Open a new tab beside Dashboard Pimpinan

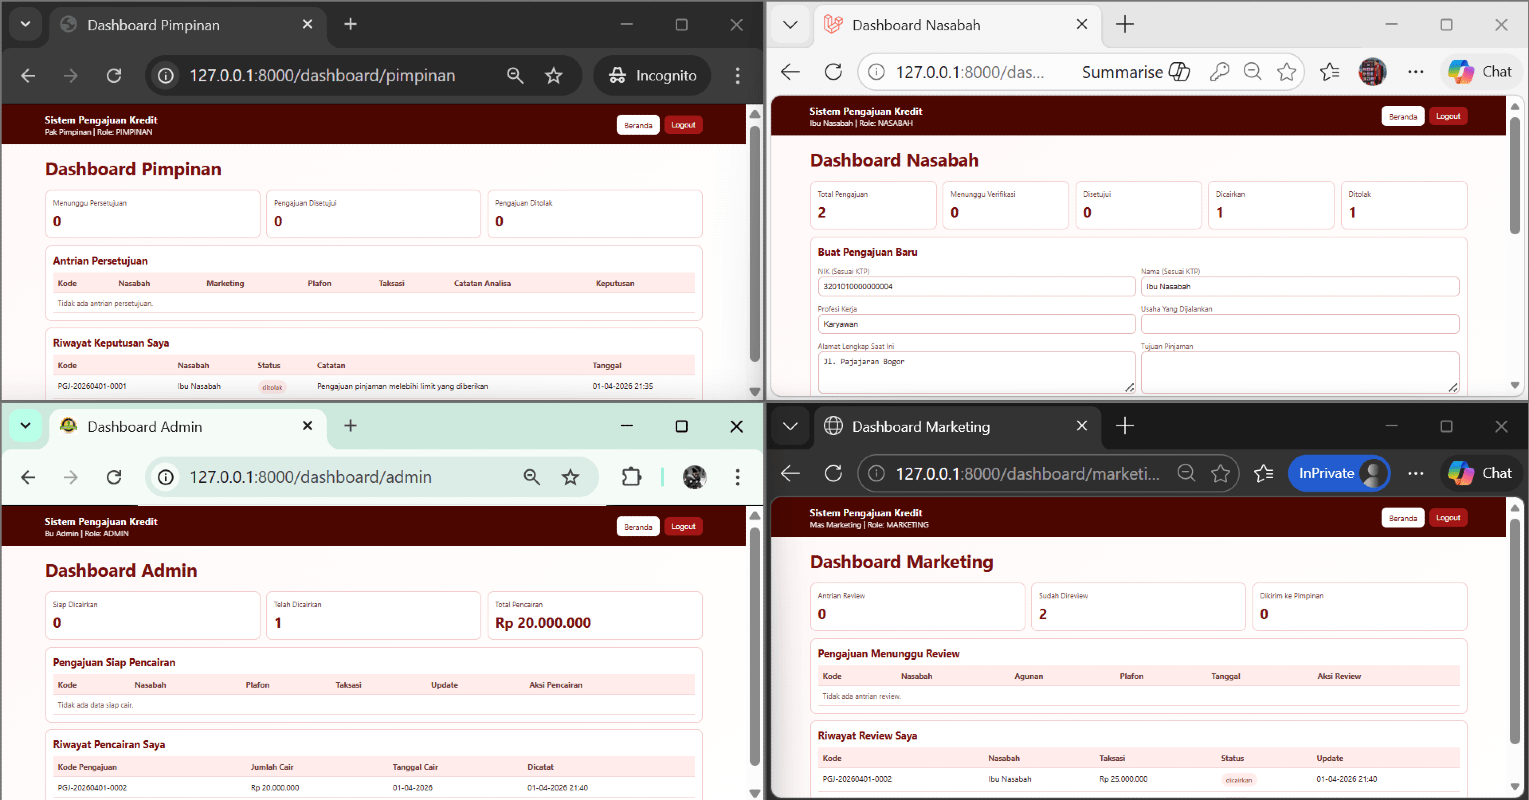point(350,24)
